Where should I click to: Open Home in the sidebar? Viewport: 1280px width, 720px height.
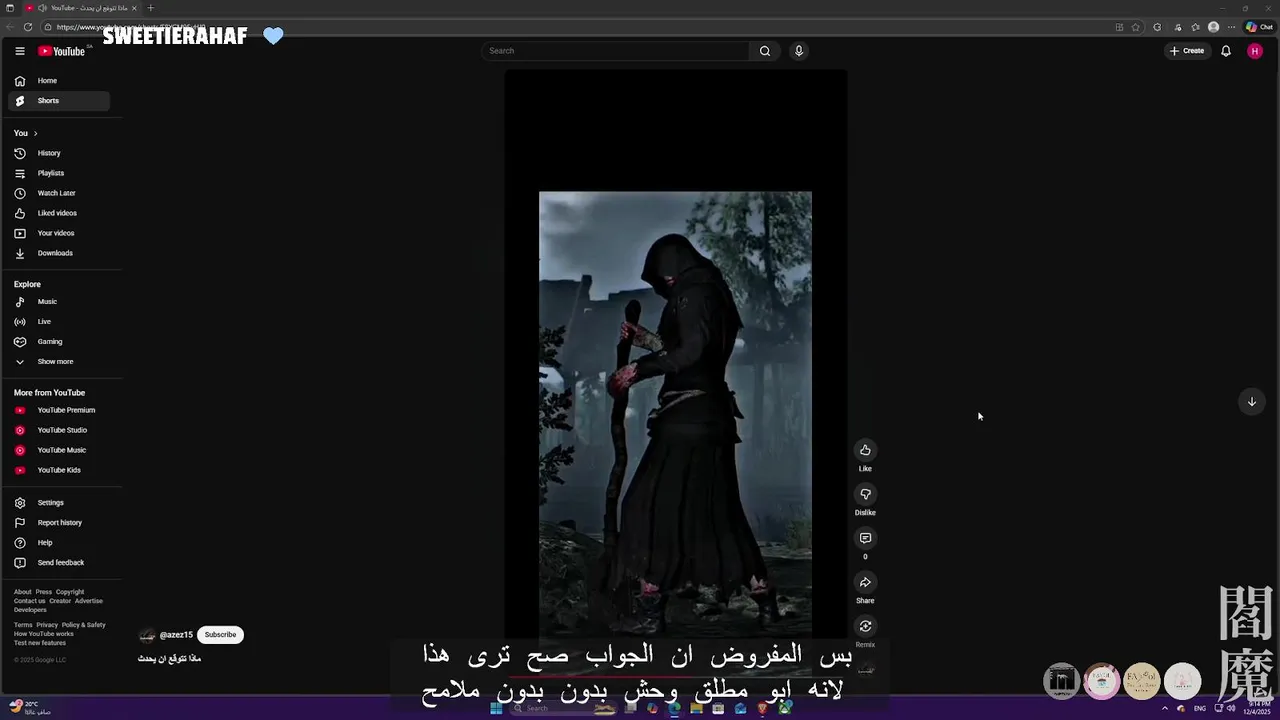(59, 81)
